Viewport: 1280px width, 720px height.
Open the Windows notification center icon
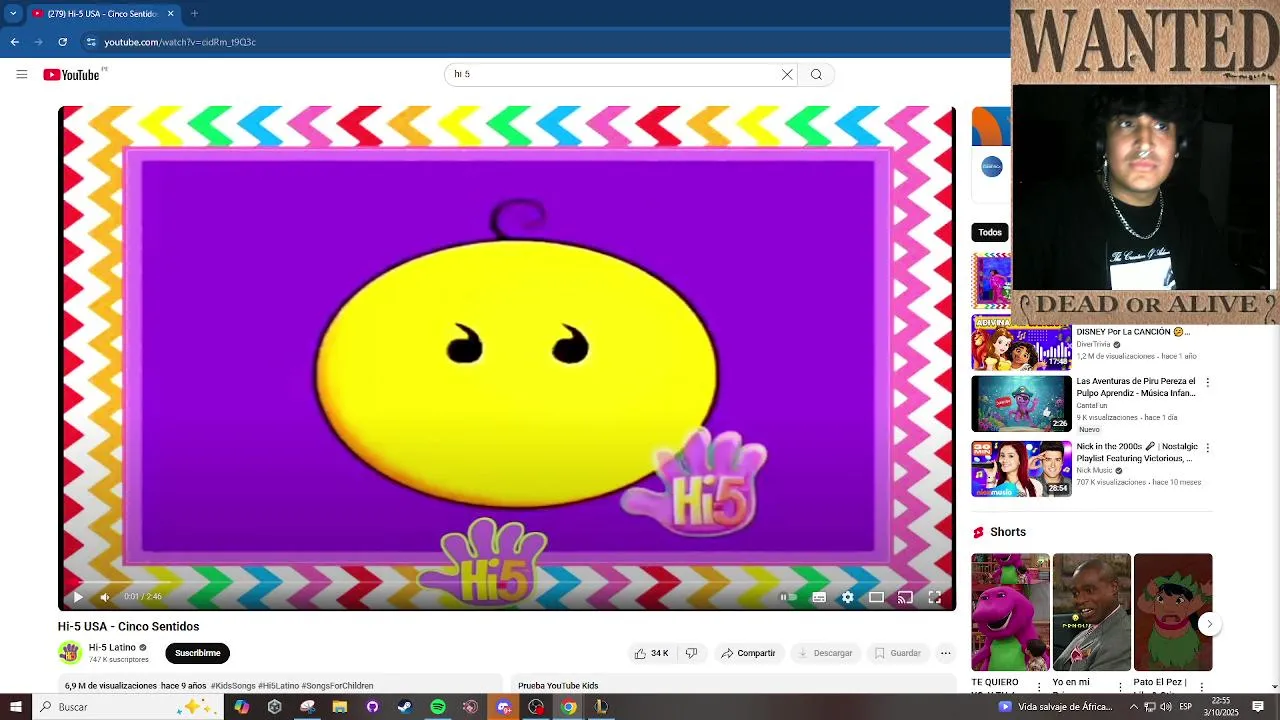point(1258,707)
